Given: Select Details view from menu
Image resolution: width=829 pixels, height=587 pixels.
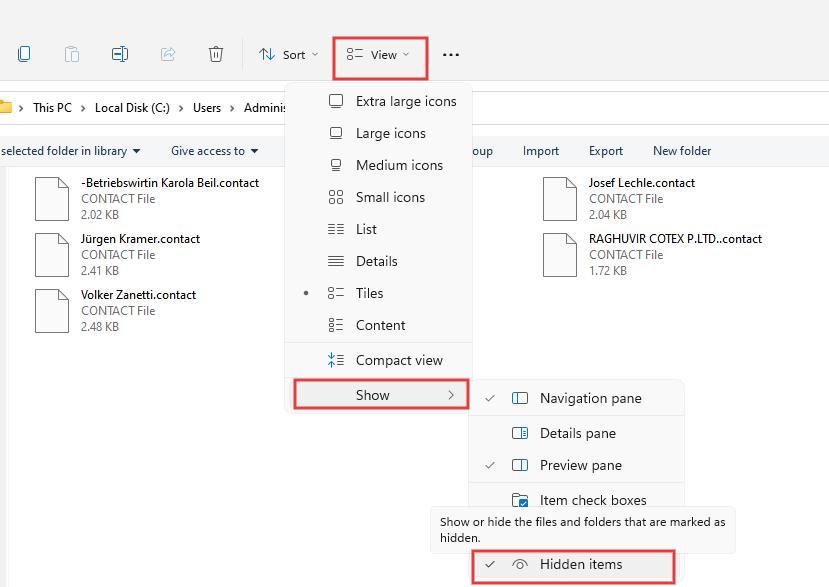Looking at the screenshot, I should click(376, 261).
